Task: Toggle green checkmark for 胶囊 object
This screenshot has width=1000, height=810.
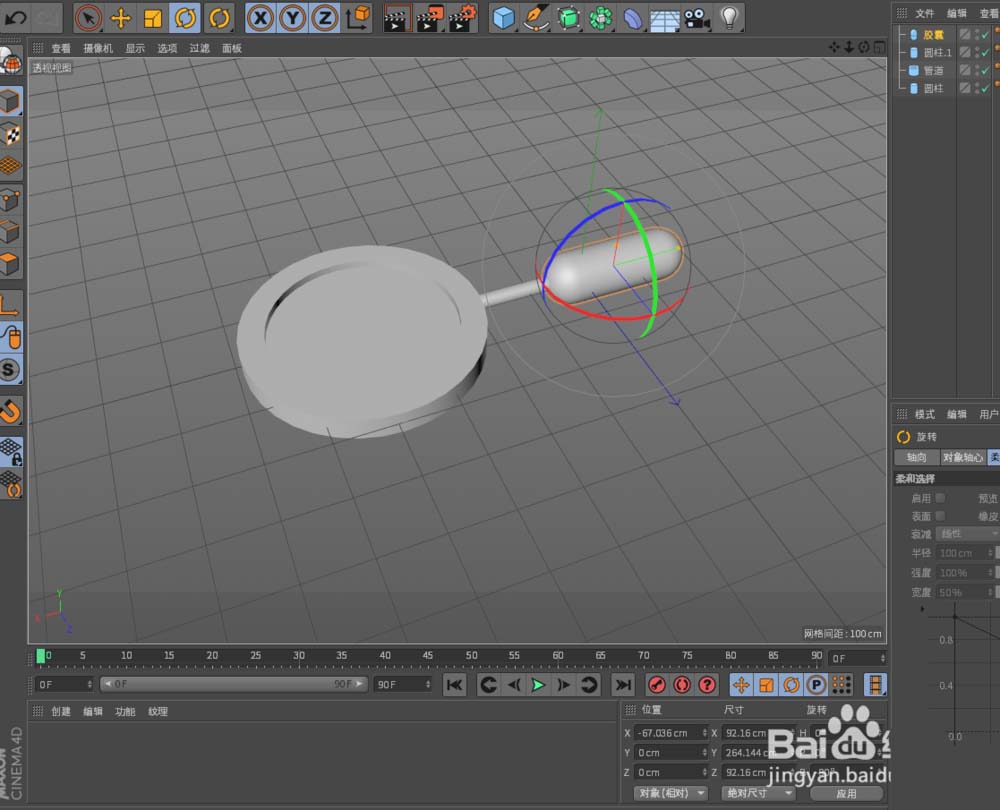Action: click(x=985, y=35)
